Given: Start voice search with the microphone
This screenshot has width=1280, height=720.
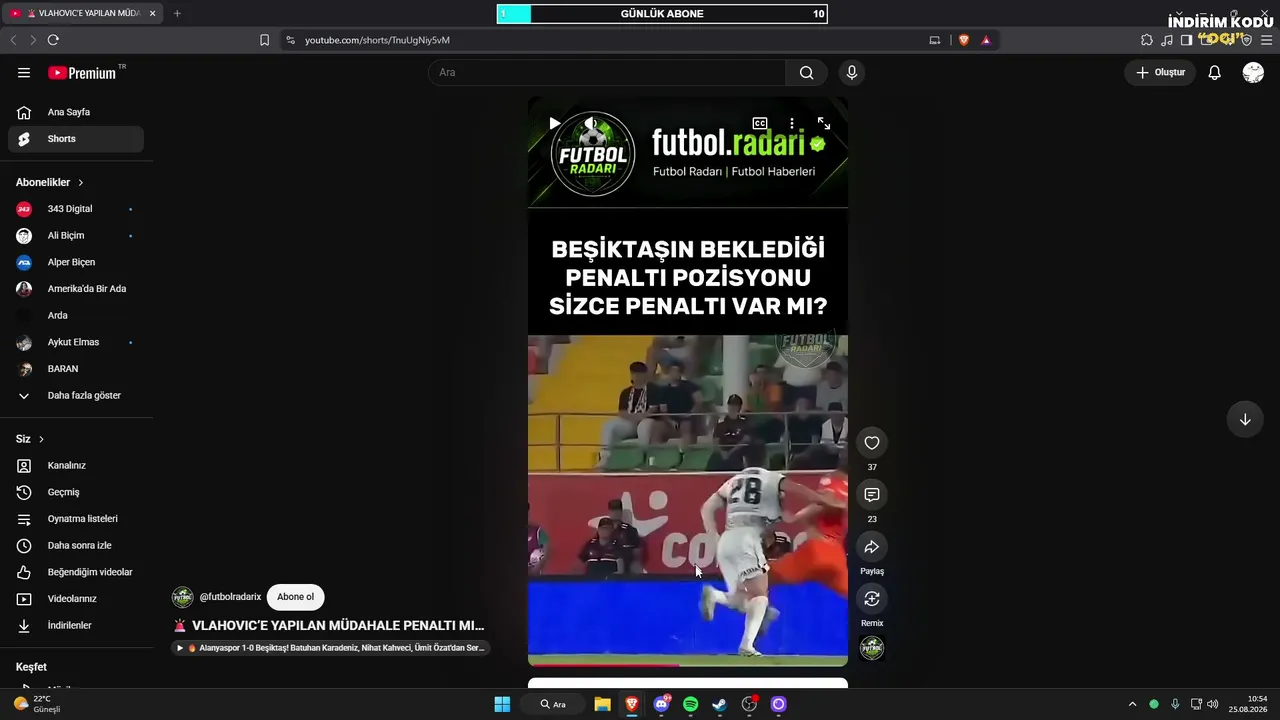Looking at the screenshot, I should pos(852,73).
